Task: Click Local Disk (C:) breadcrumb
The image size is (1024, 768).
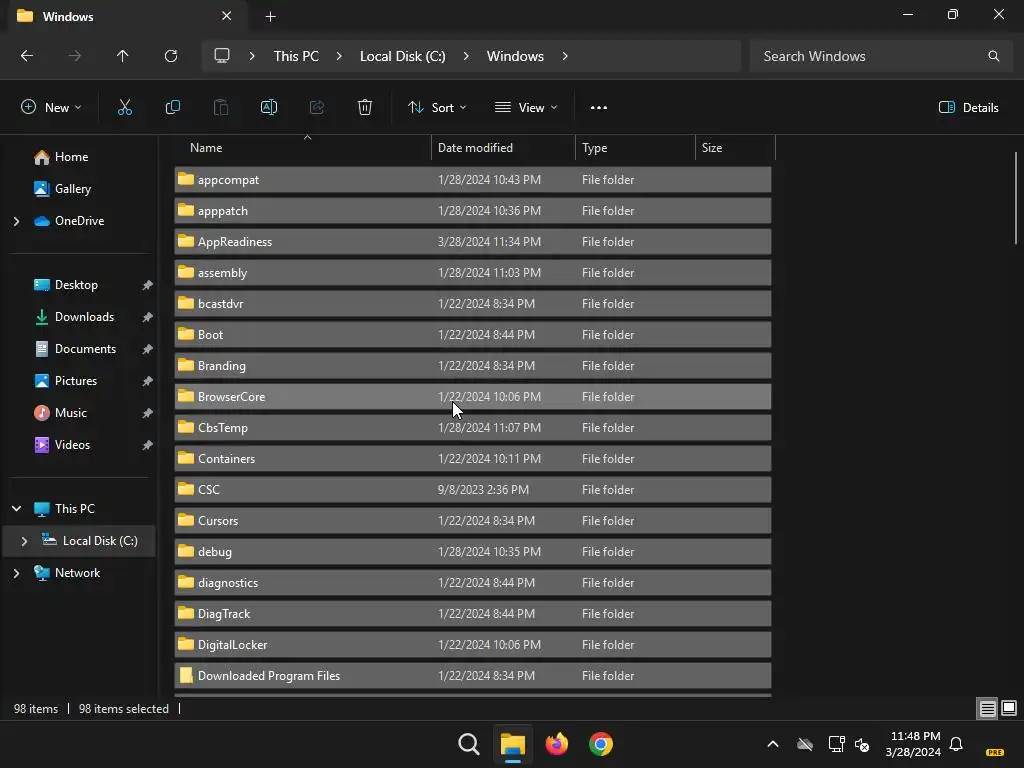Action: coord(402,56)
